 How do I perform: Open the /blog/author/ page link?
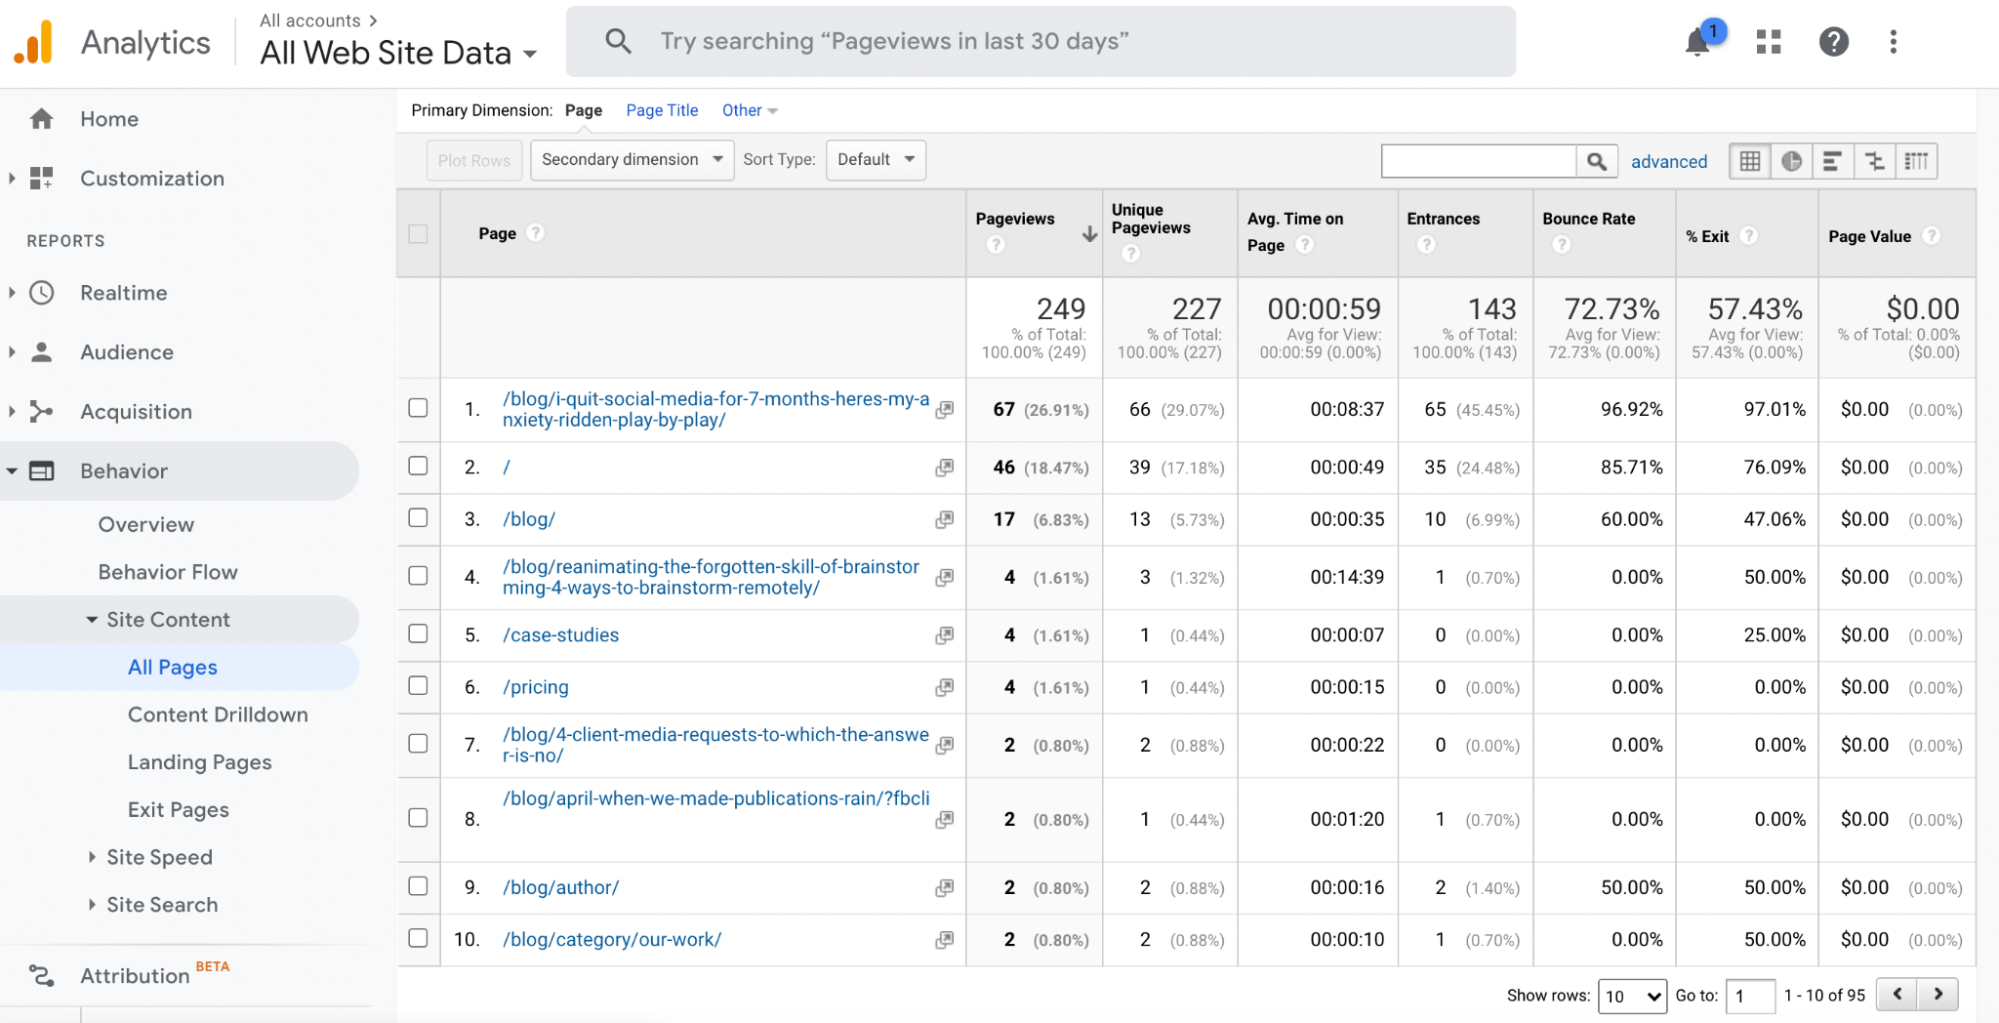561,888
